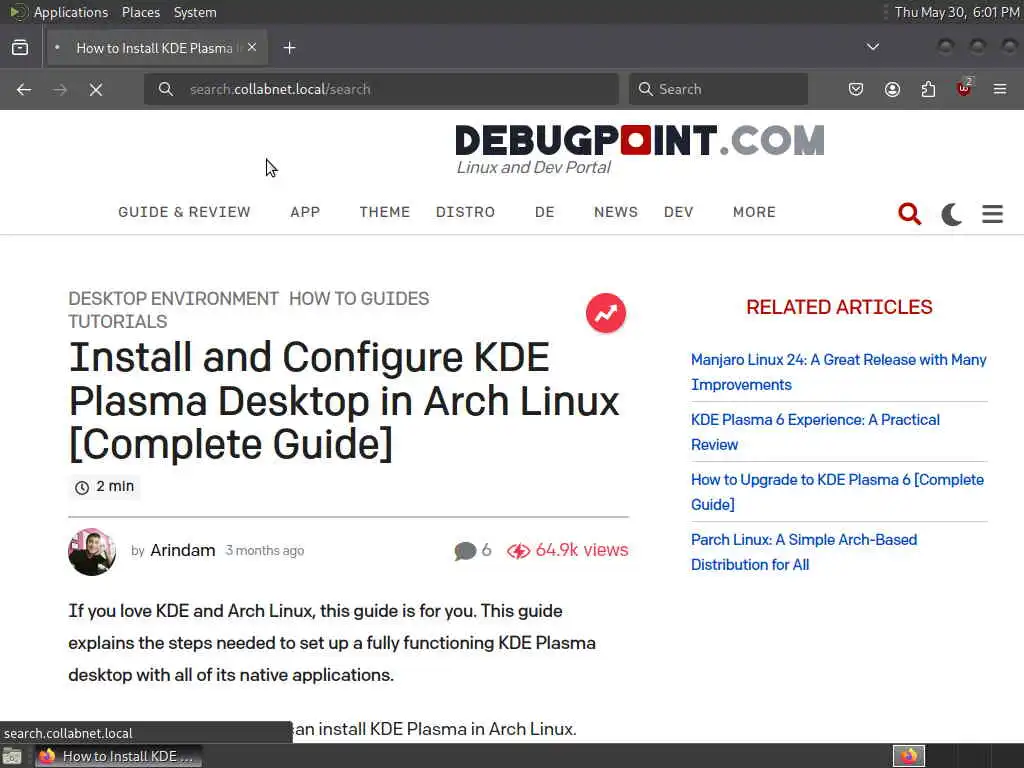1024x768 pixels.
Task: Open Parch Linux related article
Action: coord(804,552)
